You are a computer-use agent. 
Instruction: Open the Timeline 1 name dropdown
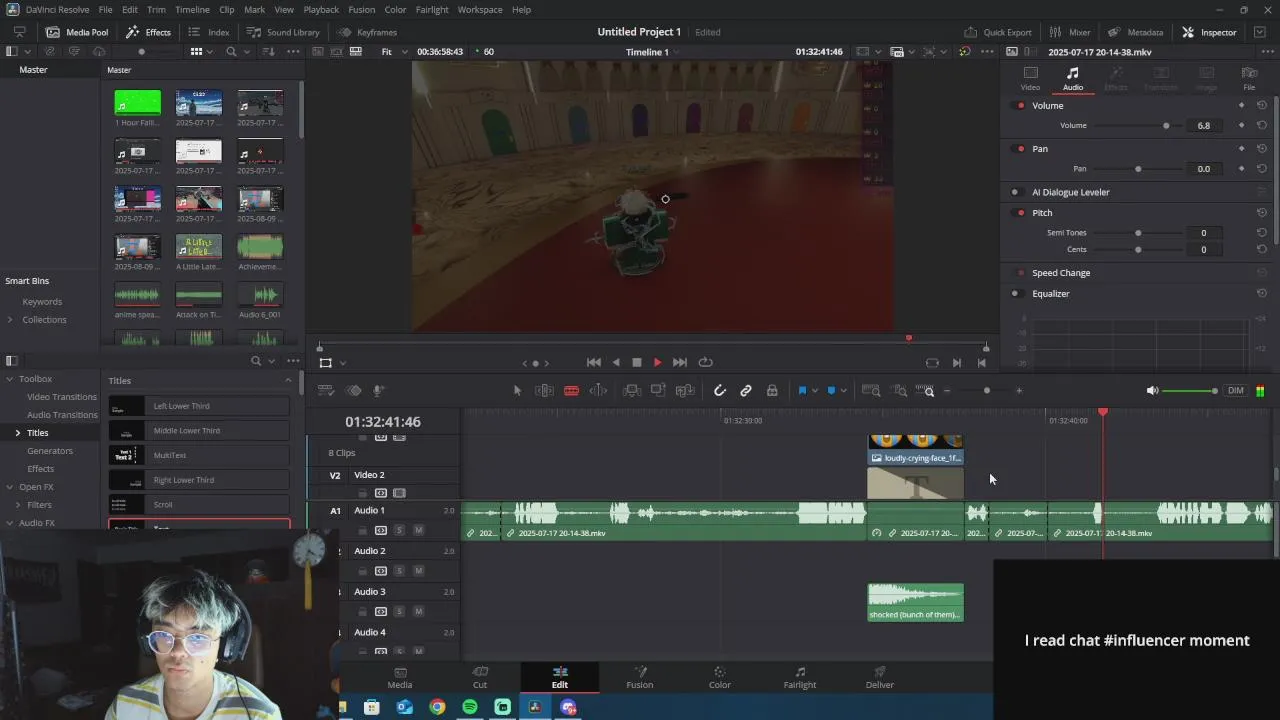point(652,52)
